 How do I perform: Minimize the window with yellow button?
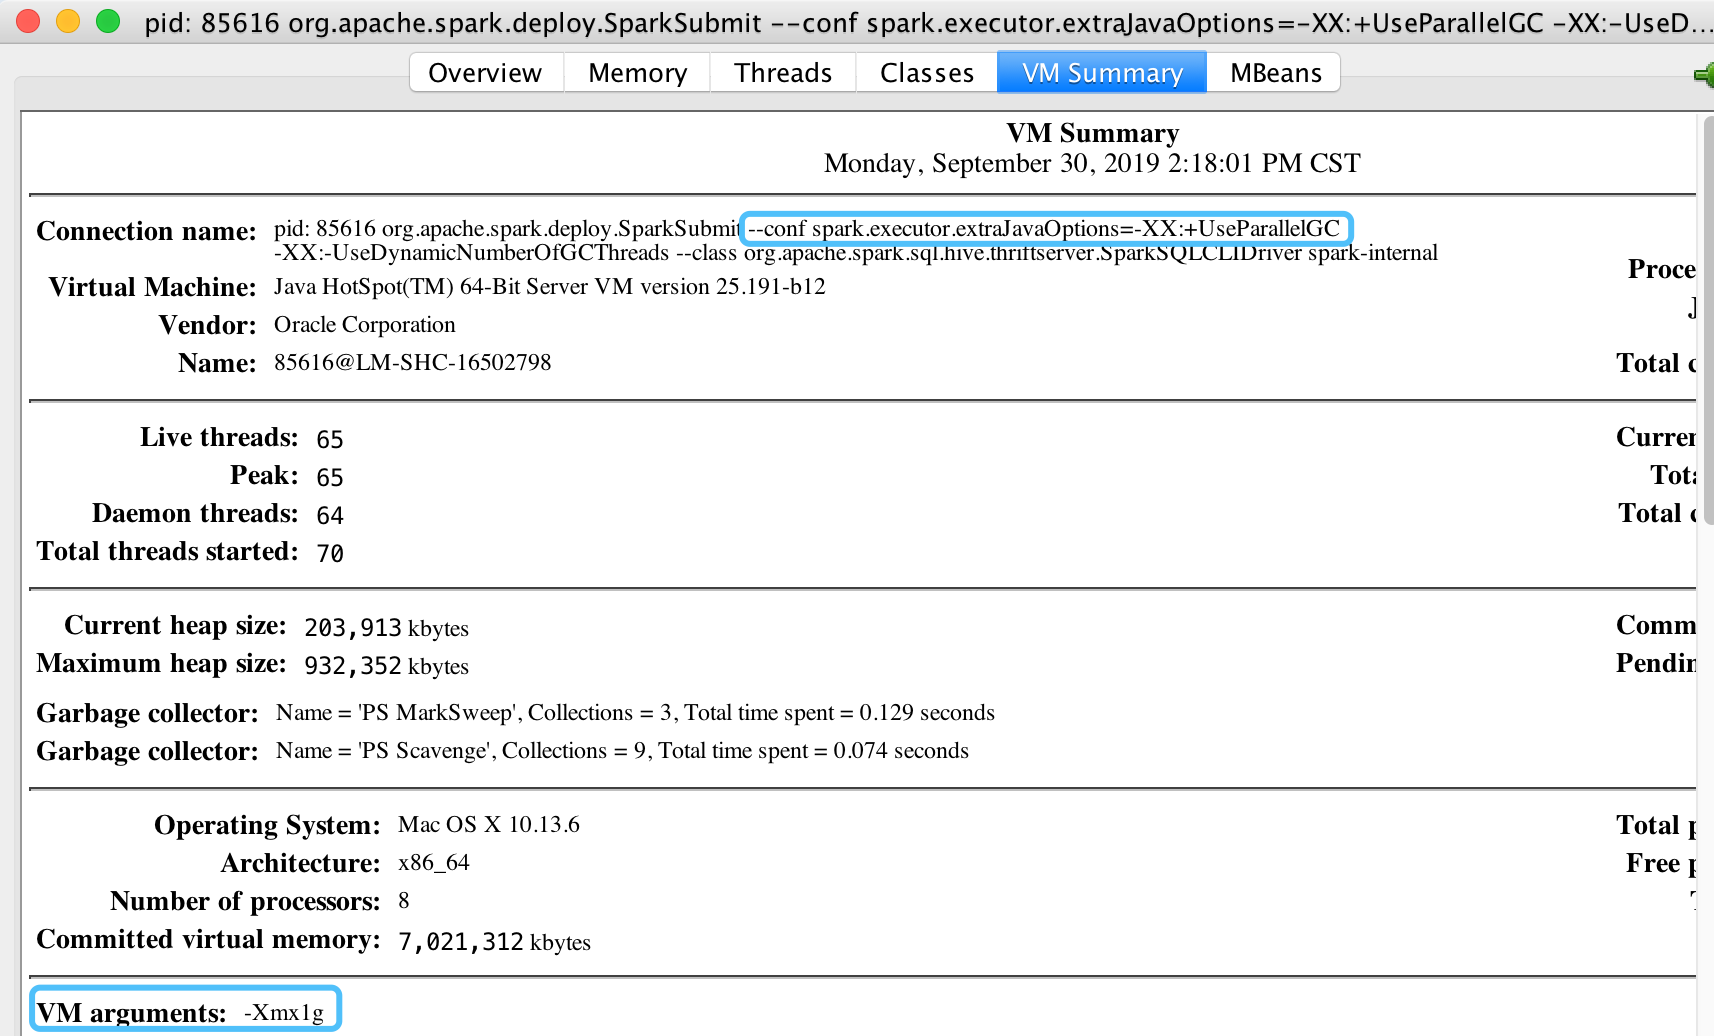(68, 21)
